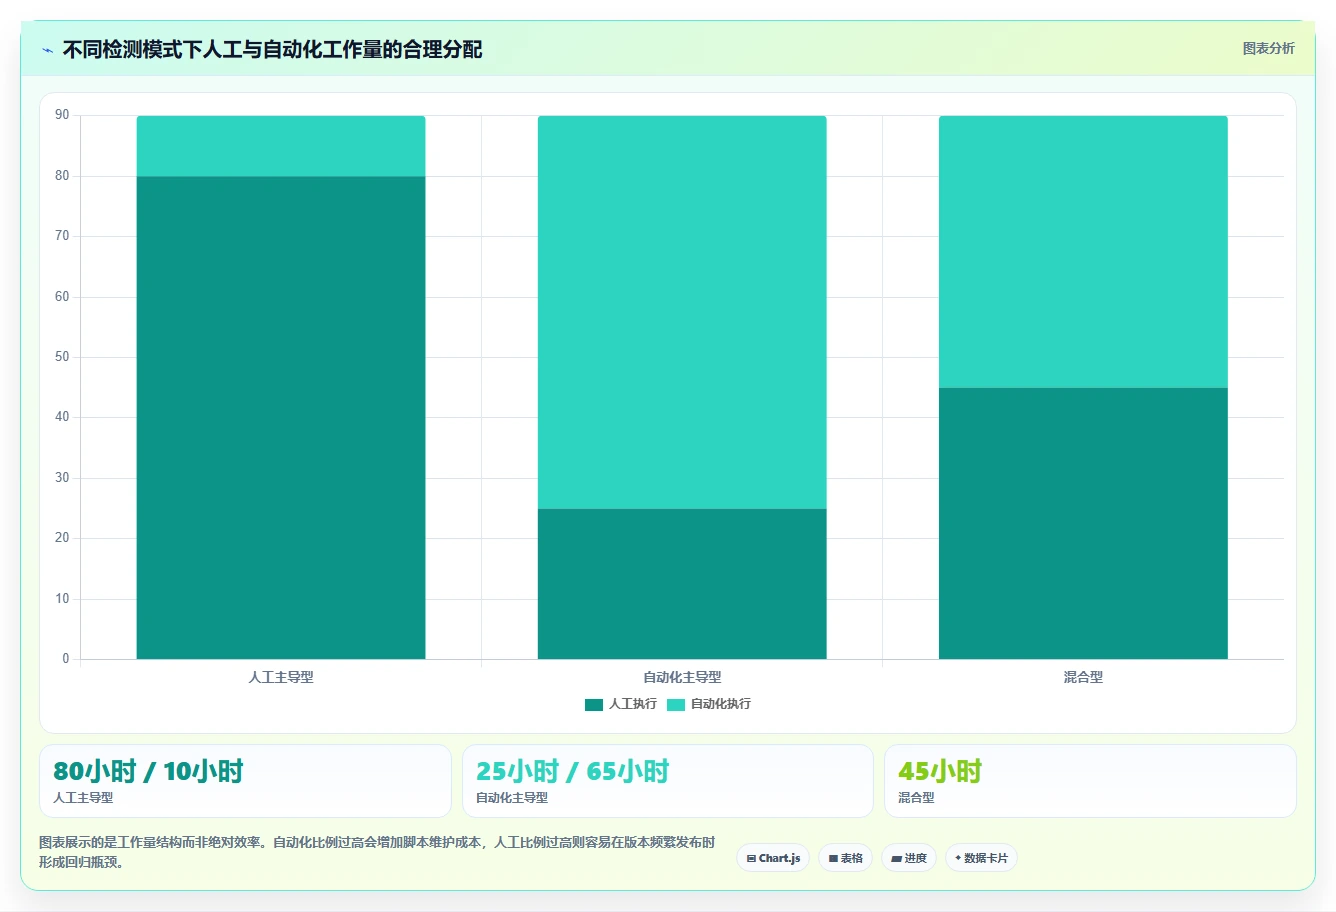The width and height of the screenshot is (1336, 912).
Task: Click the light teal 自动化执行 legend swatch
Action: point(676,704)
